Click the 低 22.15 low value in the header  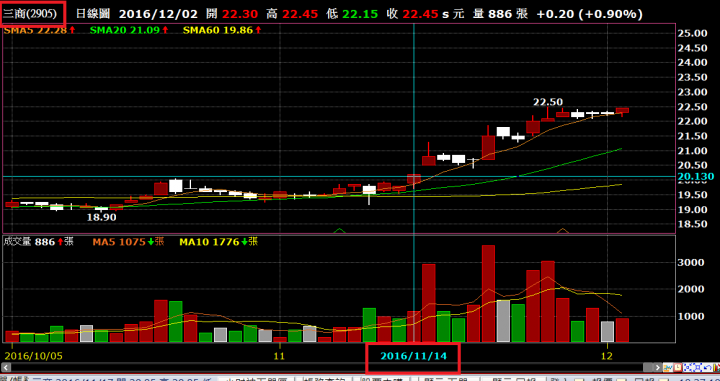click(352, 14)
